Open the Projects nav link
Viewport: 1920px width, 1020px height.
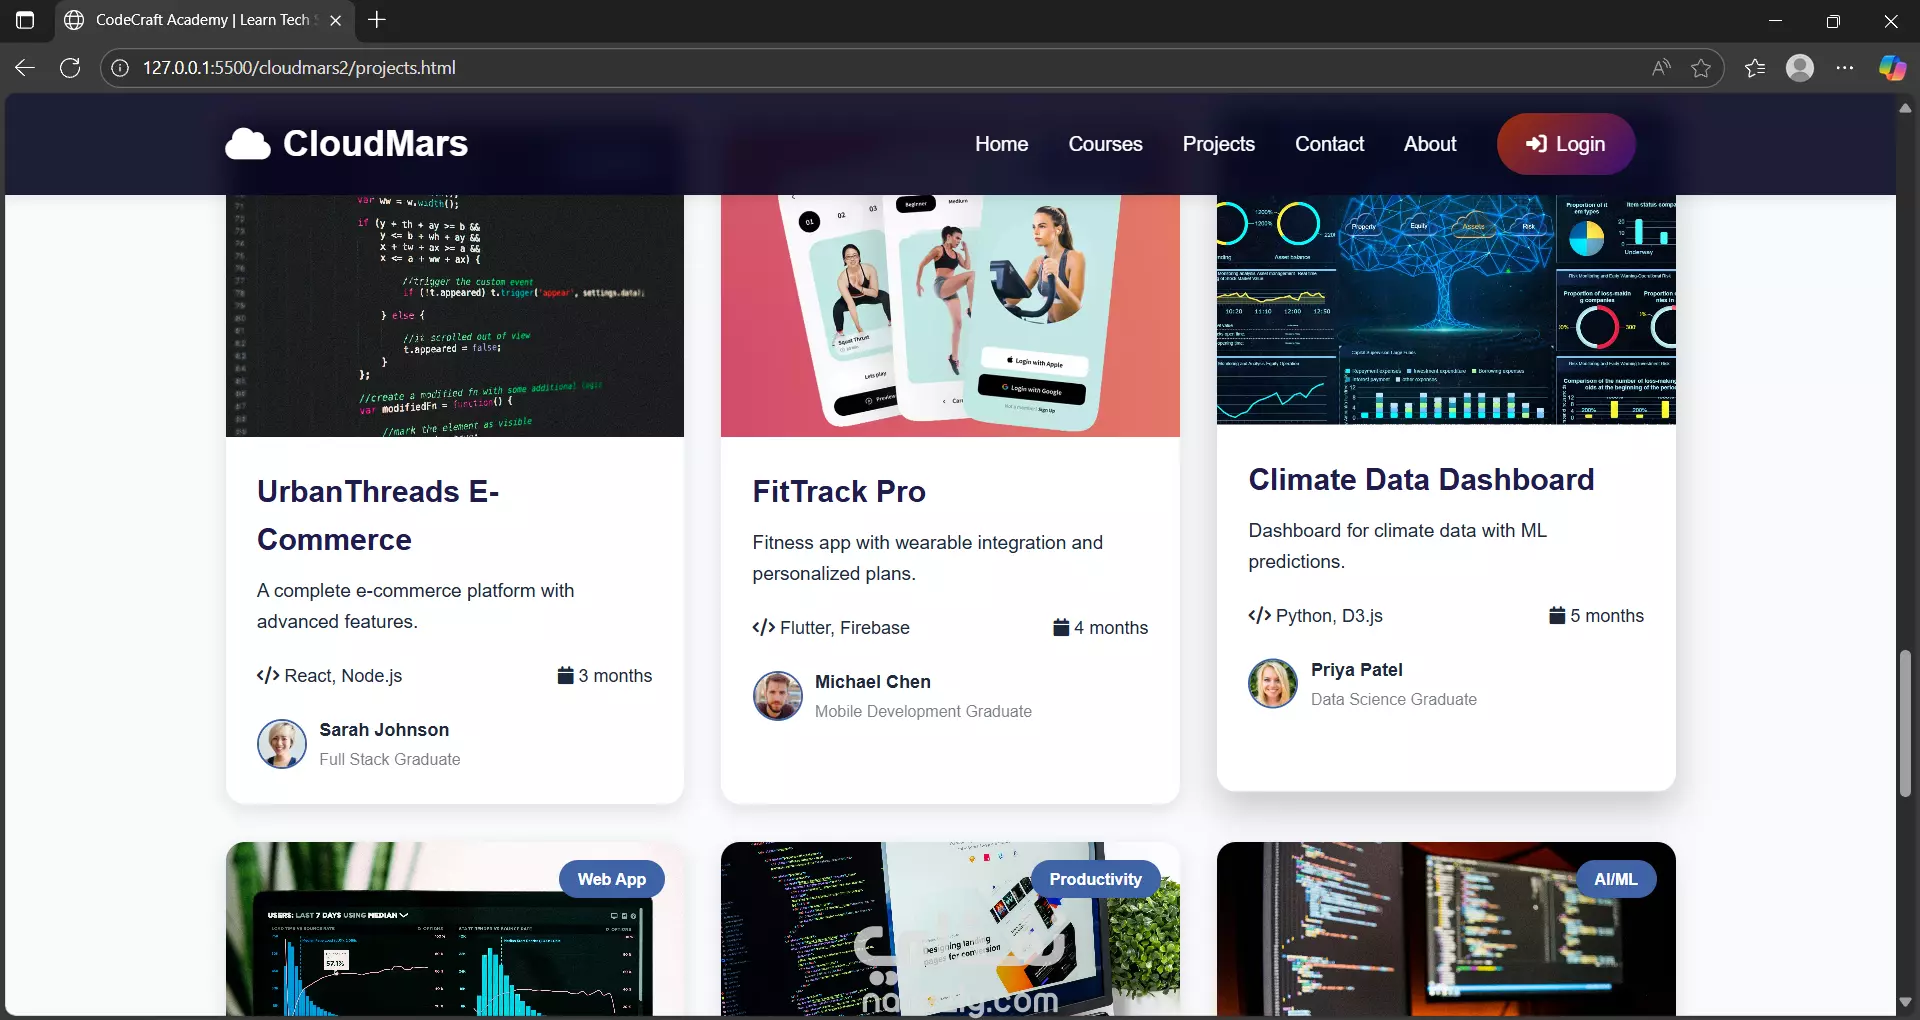tap(1219, 144)
